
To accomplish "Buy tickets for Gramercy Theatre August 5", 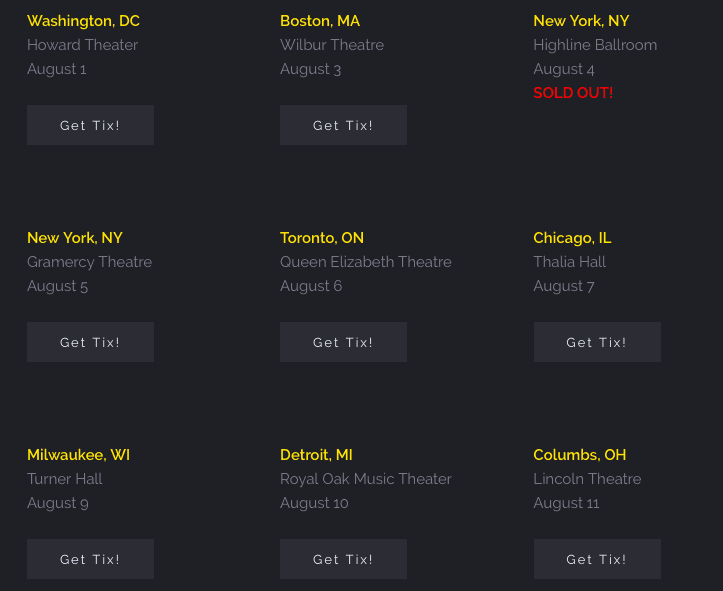I will coord(90,342).
